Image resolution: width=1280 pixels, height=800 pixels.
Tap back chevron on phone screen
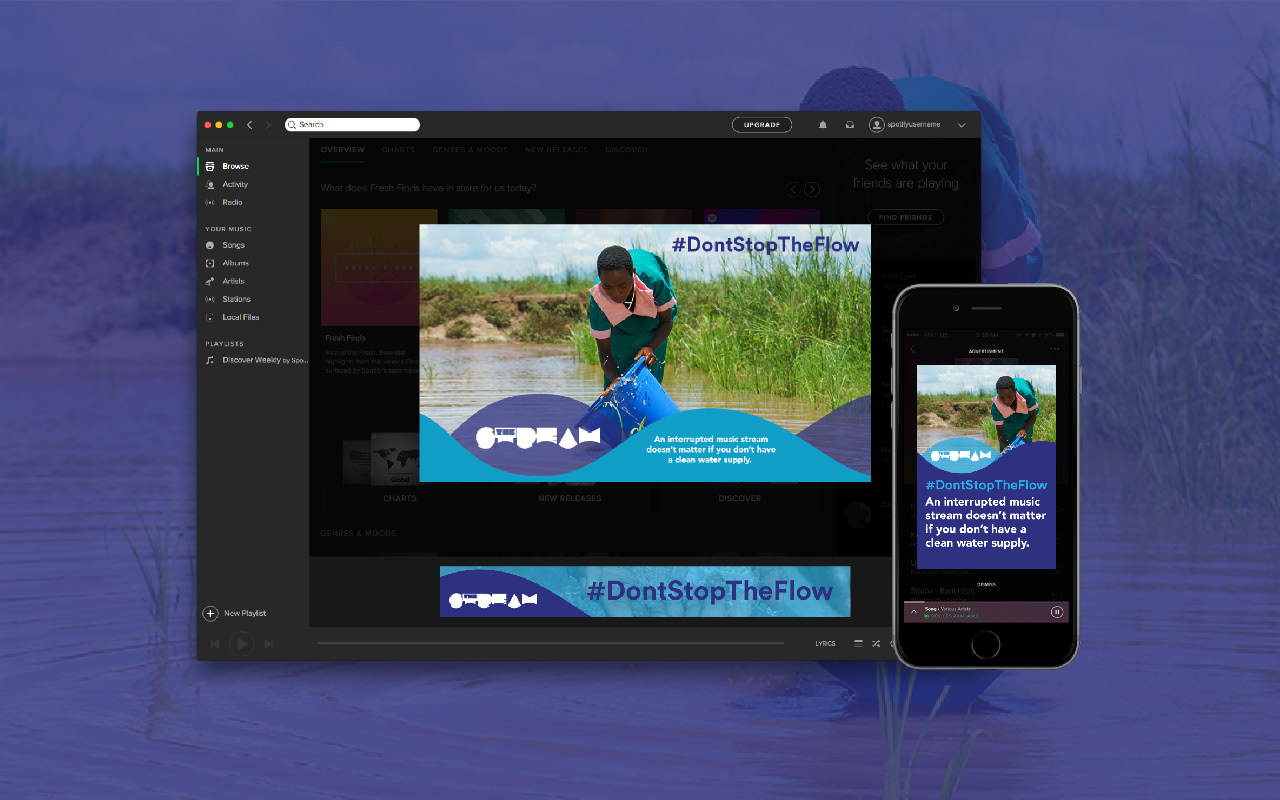[912, 349]
